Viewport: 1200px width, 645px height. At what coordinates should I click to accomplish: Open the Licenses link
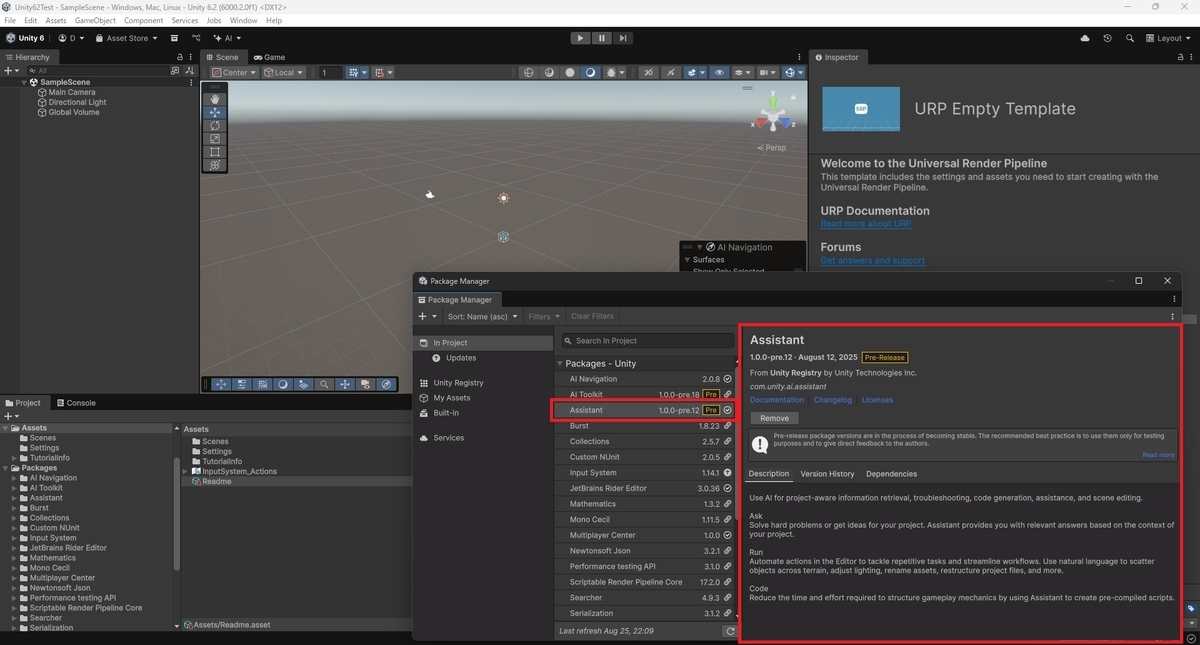877,400
